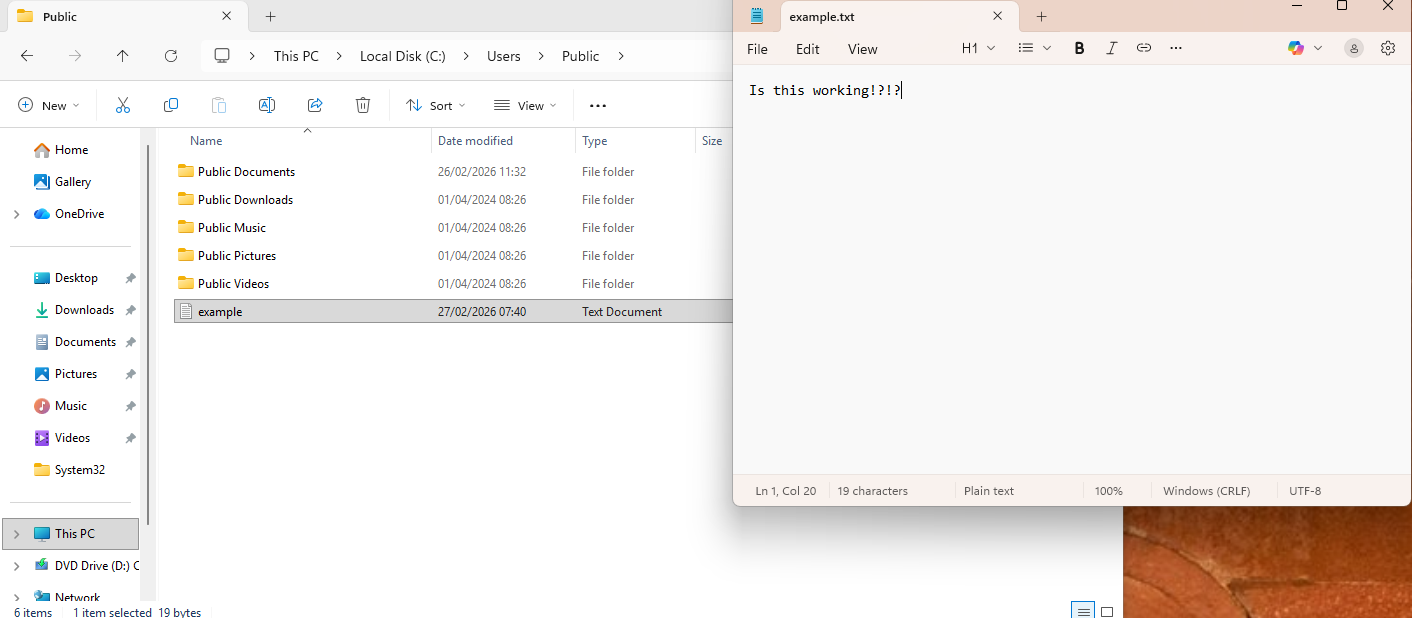Image resolution: width=1412 pixels, height=618 pixels.
Task: Click the New button in Explorer
Action: 48,105
